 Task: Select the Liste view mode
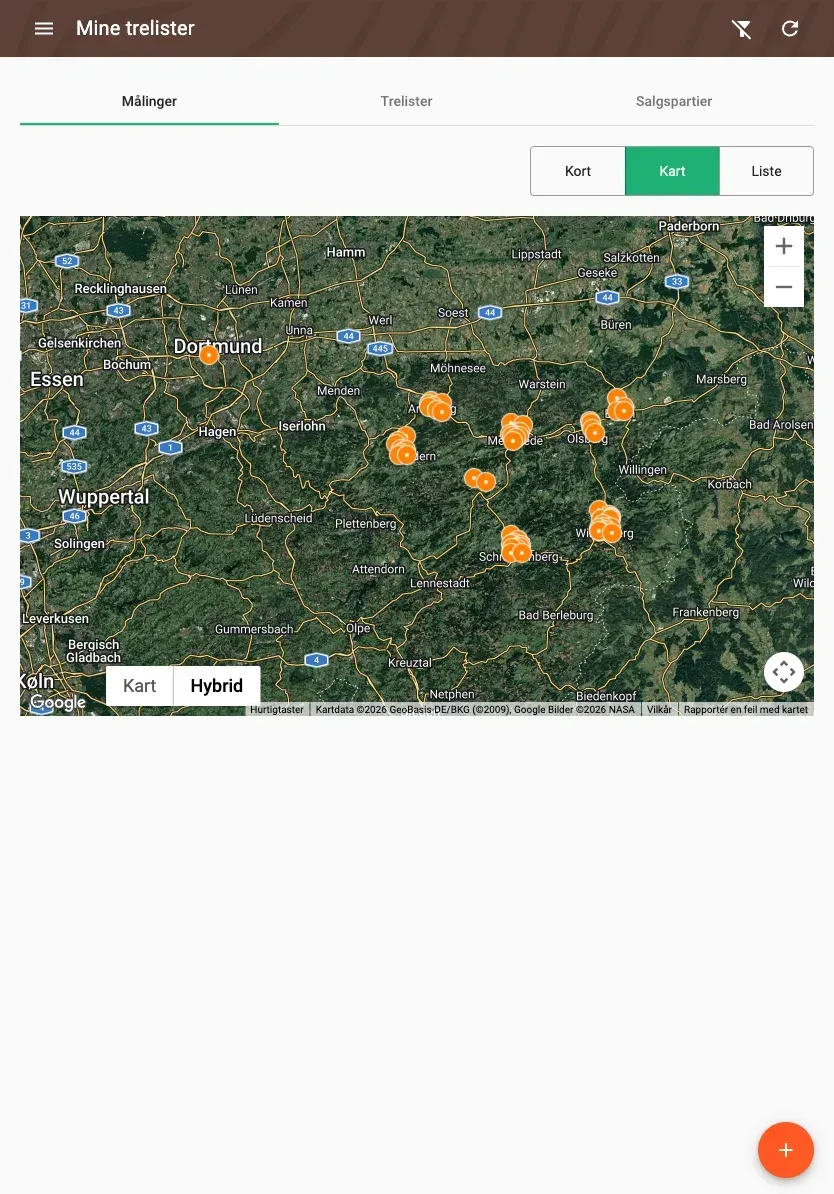[766, 171]
